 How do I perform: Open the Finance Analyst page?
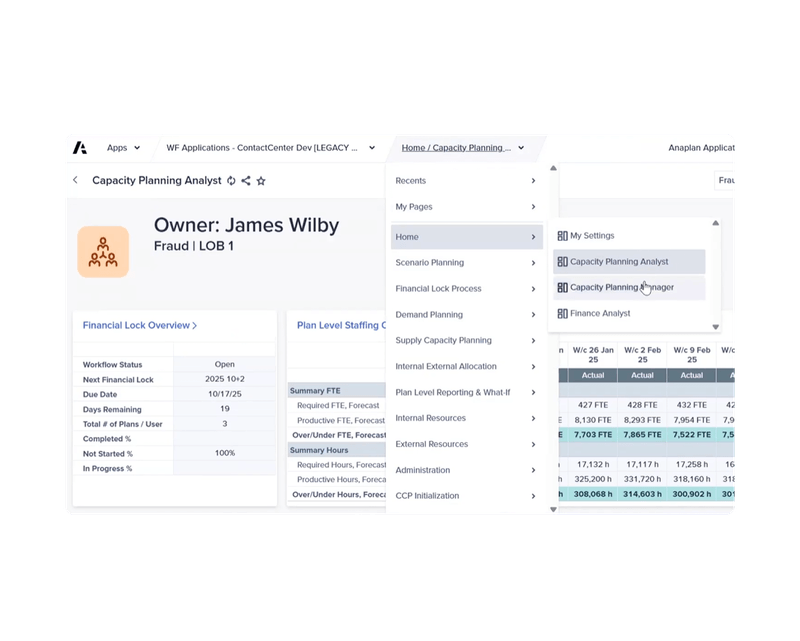(629, 313)
